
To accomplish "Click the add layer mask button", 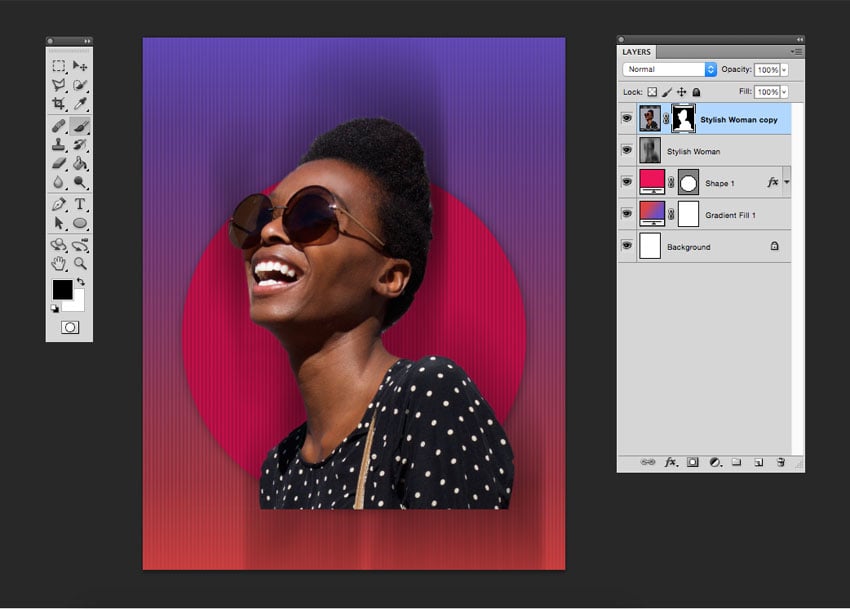I will coord(693,462).
